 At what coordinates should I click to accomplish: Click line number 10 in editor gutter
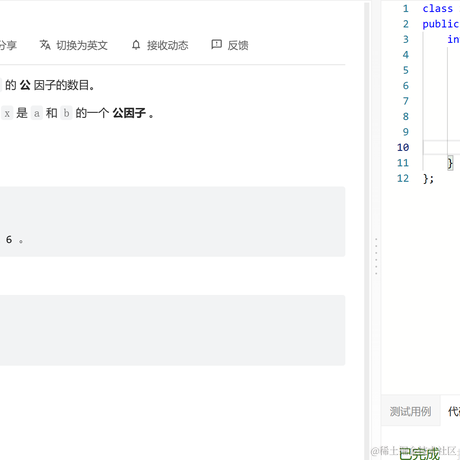[403, 147]
